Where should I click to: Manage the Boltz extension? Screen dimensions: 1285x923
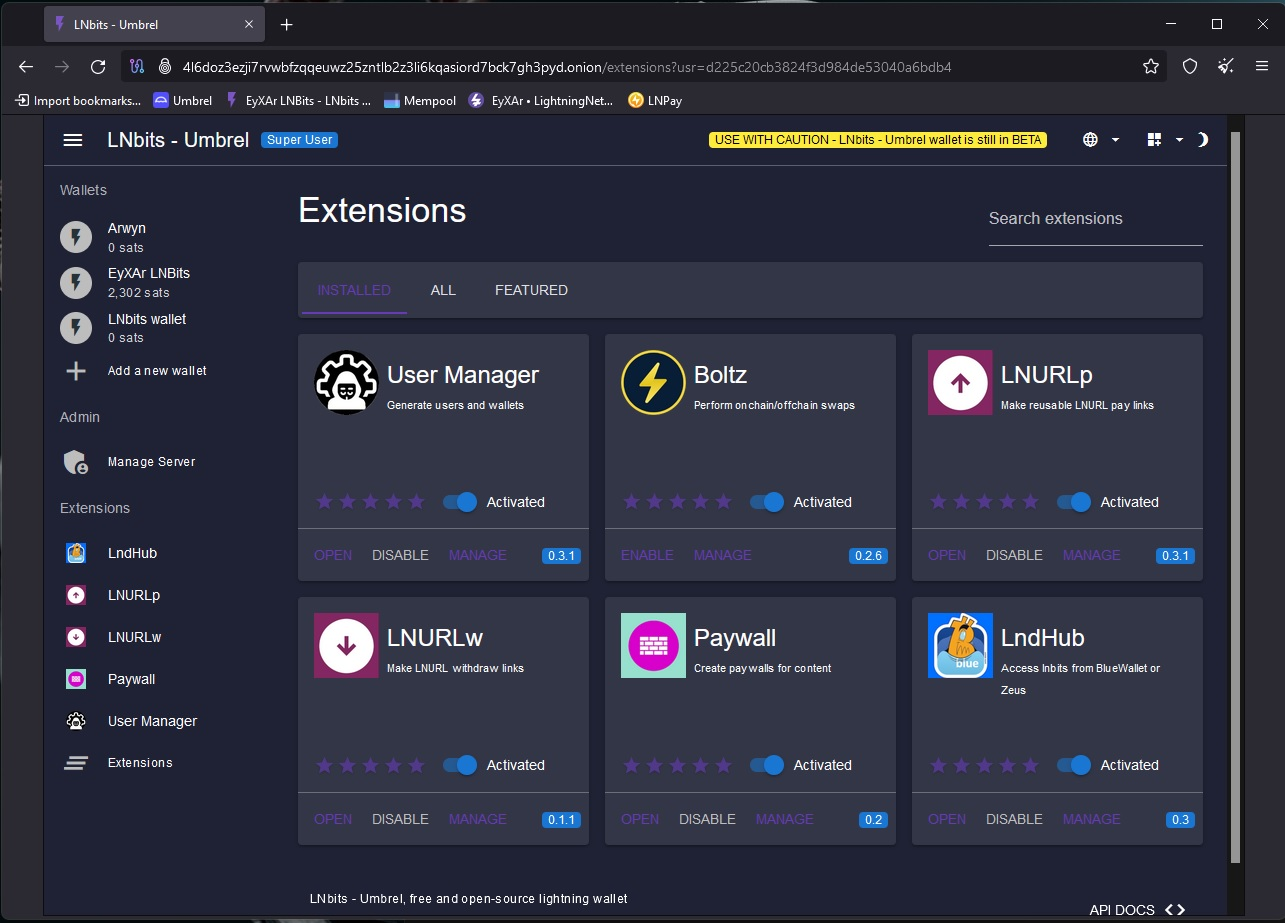[x=723, y=555]
